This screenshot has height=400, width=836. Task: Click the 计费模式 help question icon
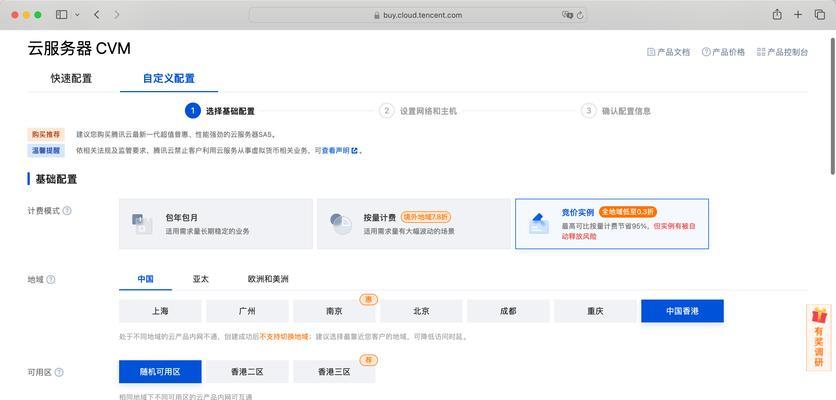tap(67, 211)
